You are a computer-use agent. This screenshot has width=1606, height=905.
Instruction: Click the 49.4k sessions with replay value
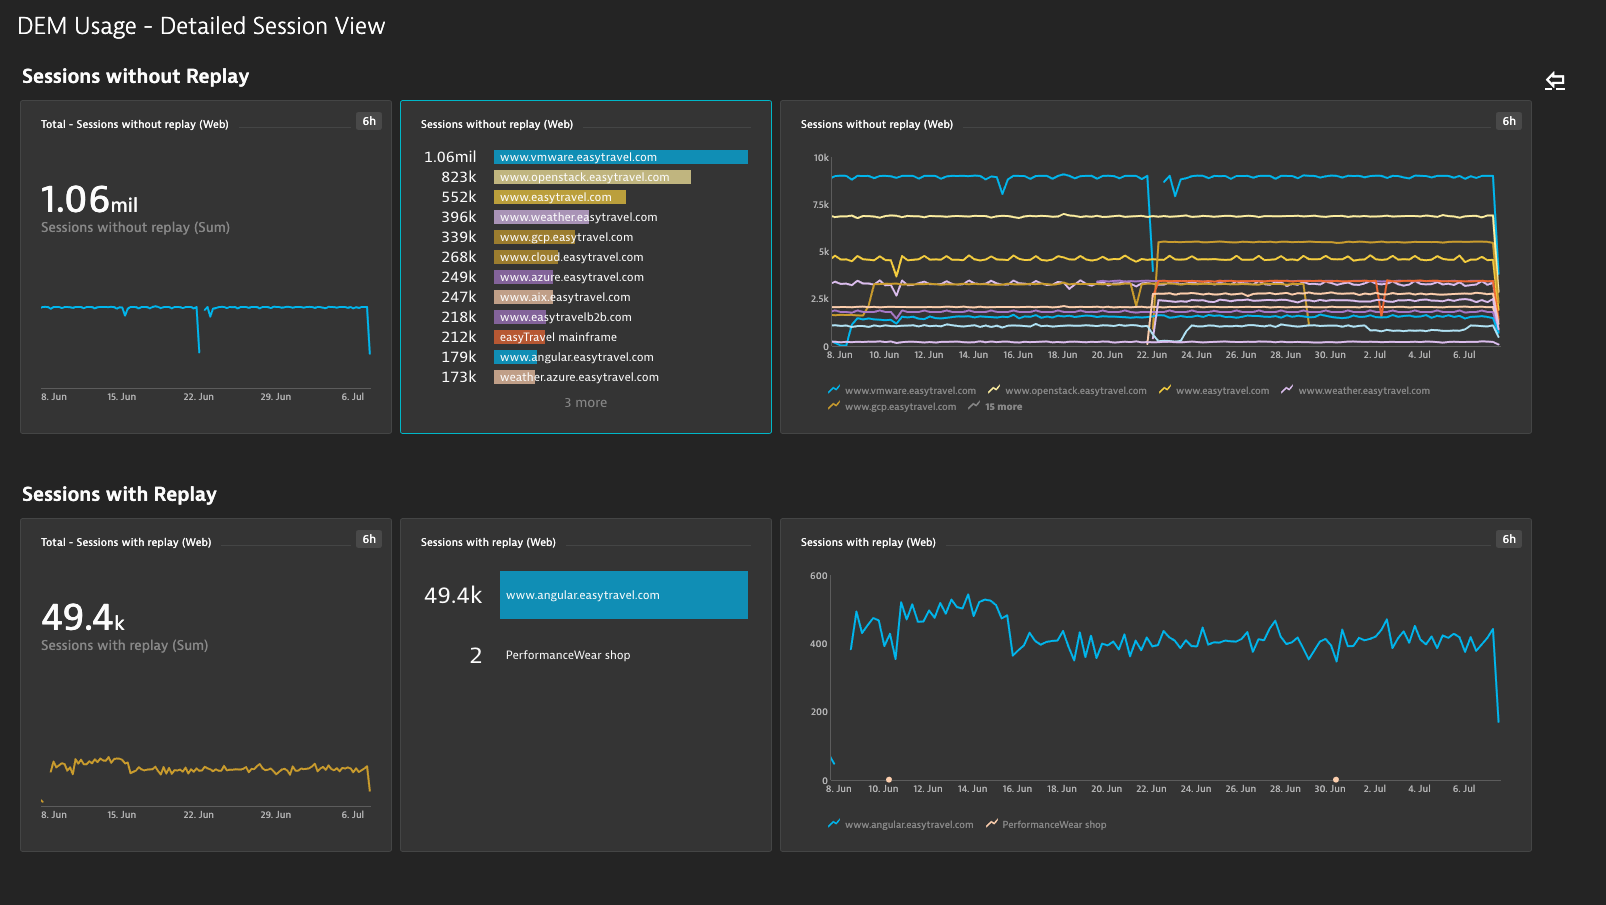[x=83, y=618]
